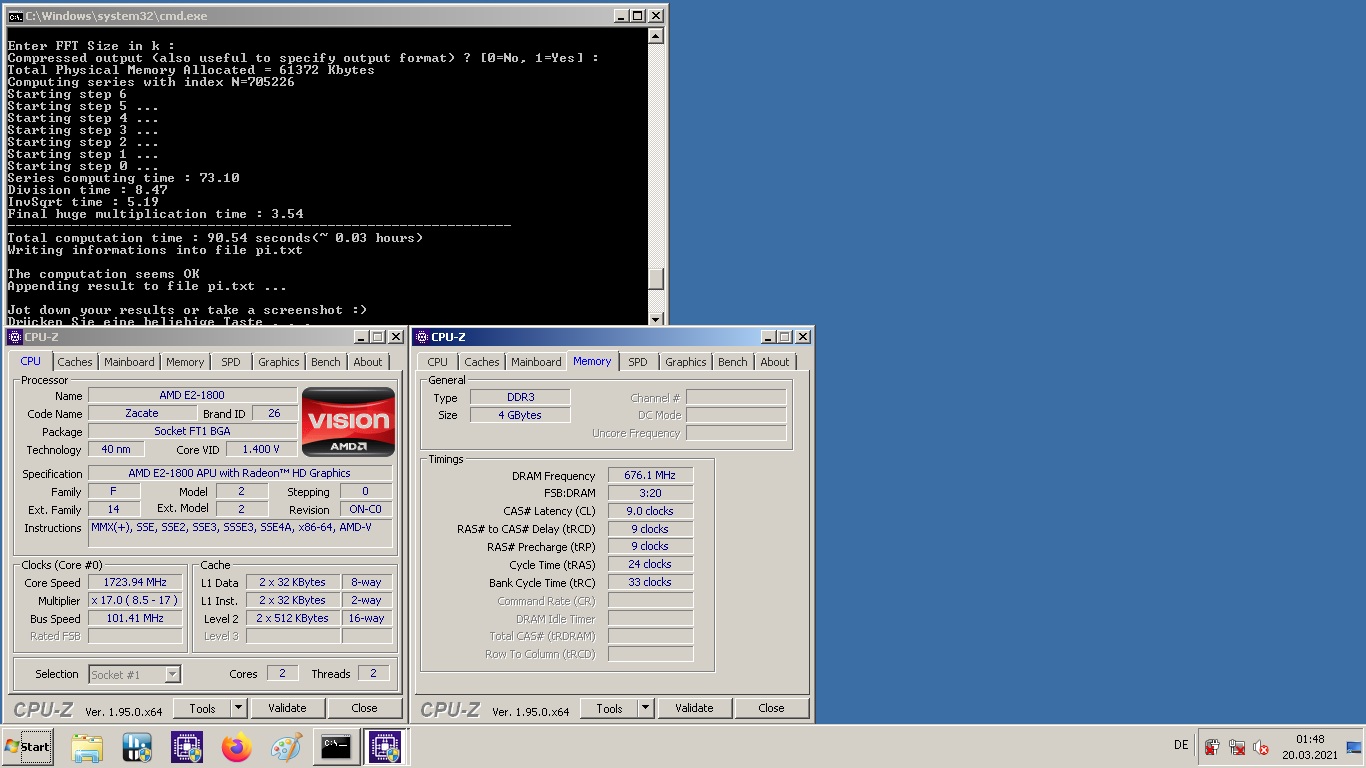1366x768 pixels.
Task: Click Validate in left CPU-Z window
Action: [287, 708]
